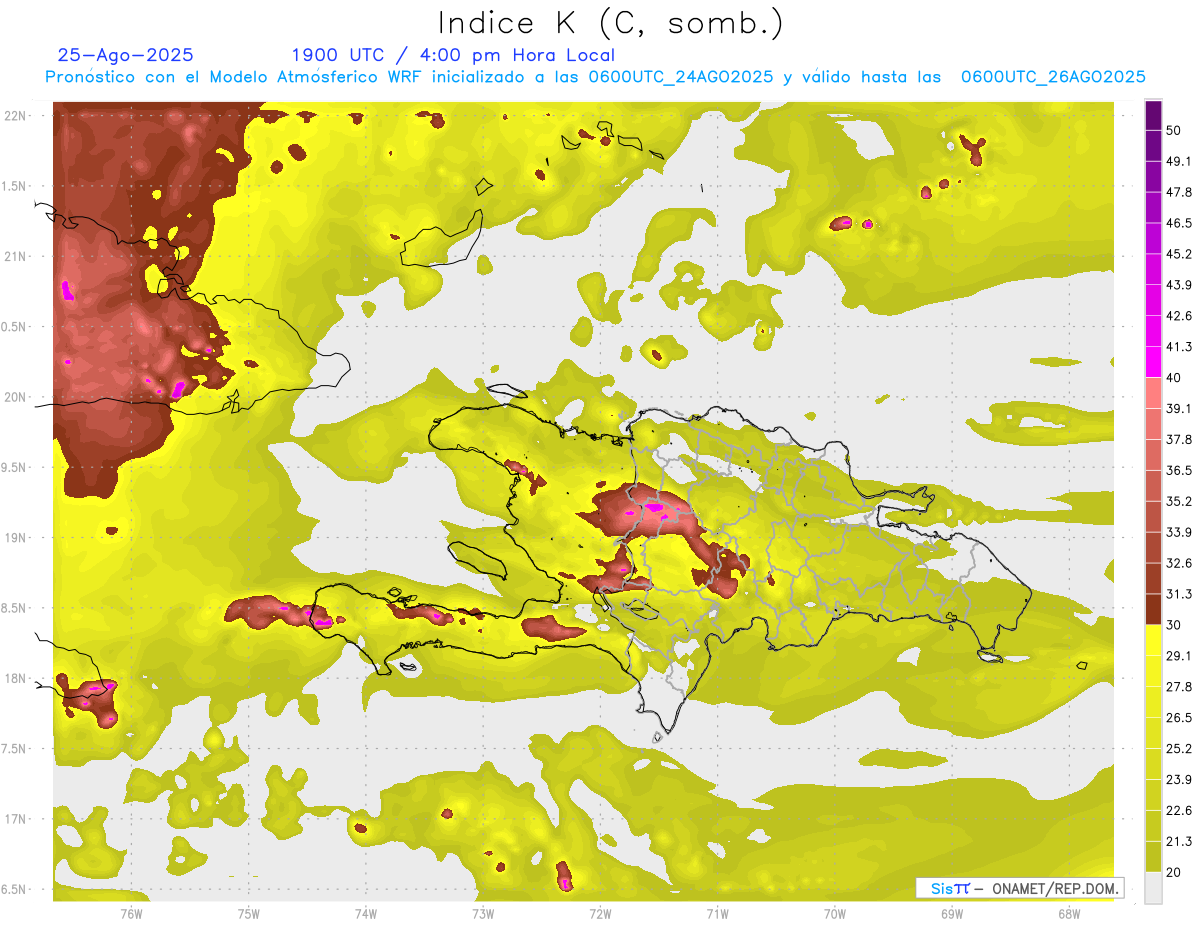This screenshot has width=1200, height=927.
Task: Click the "49.1" color scale value
Action: coord(1179,161)
